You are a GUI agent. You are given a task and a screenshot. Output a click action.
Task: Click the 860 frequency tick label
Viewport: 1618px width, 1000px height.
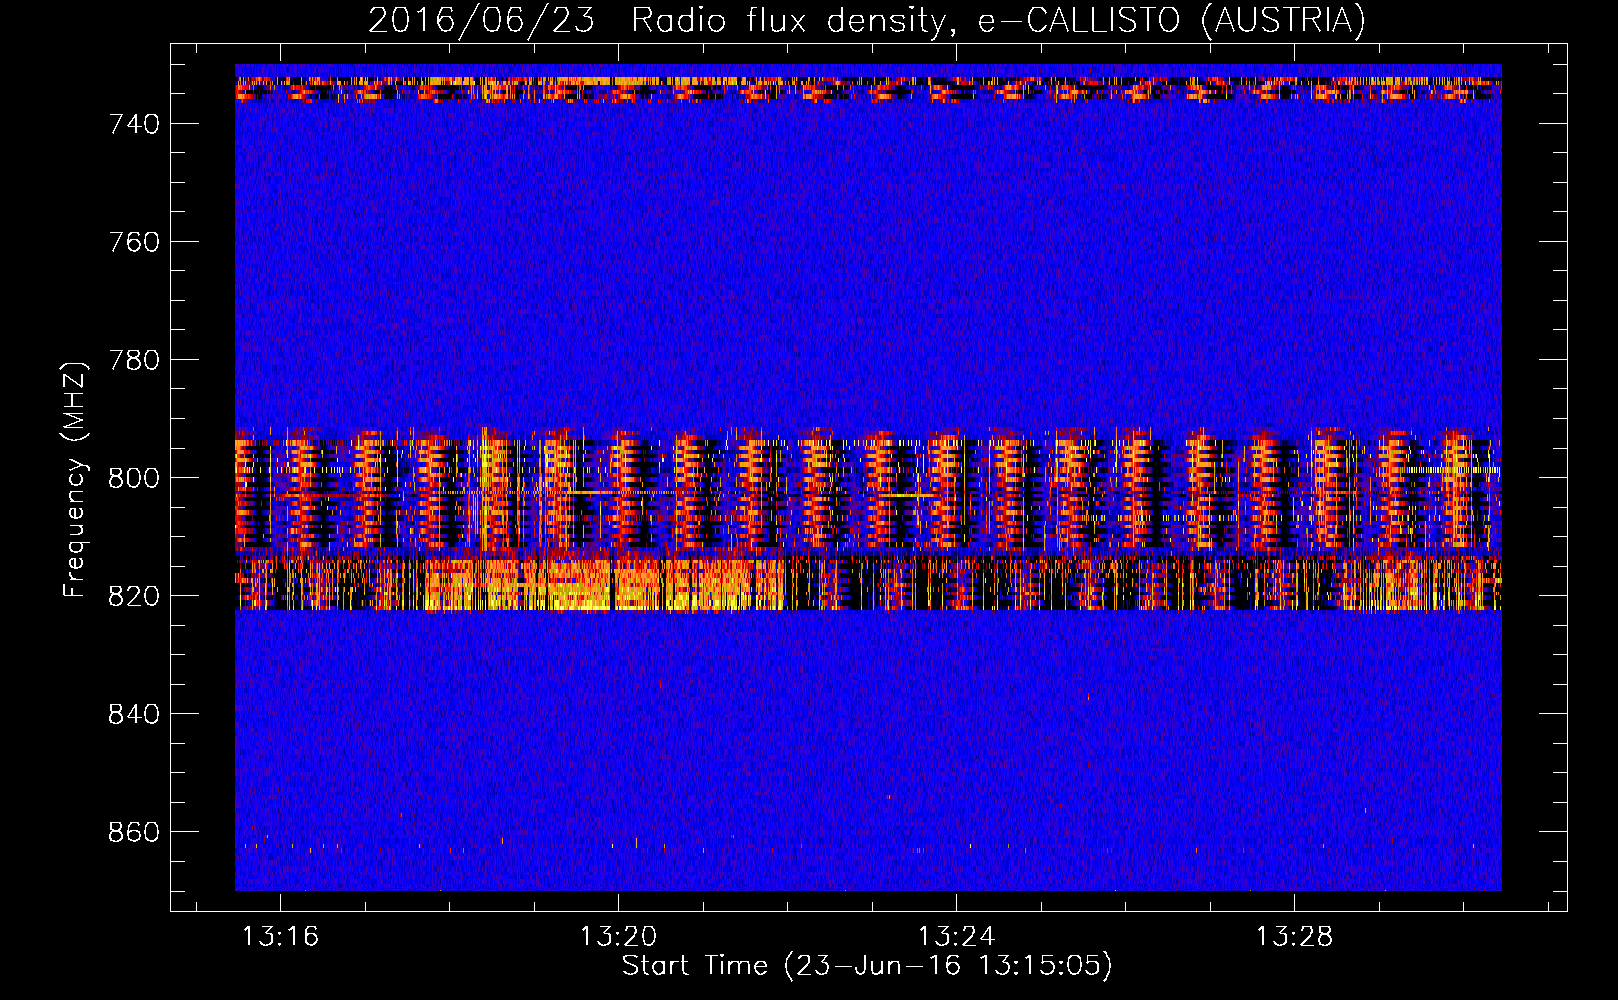tap(134, 832)
